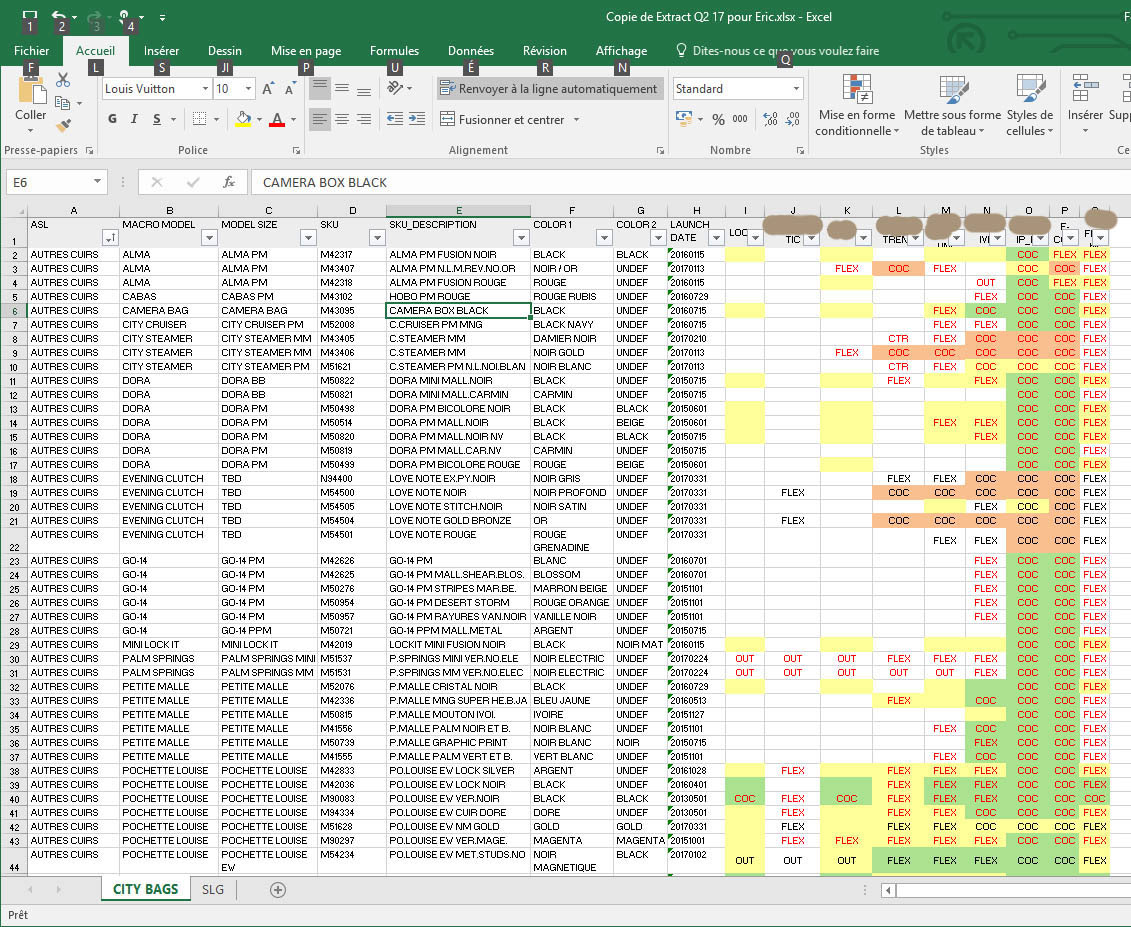The height and width of the screenshot is (927, 1131).
Task: Click the add new sheet plus icon
Action: (278, 889)
